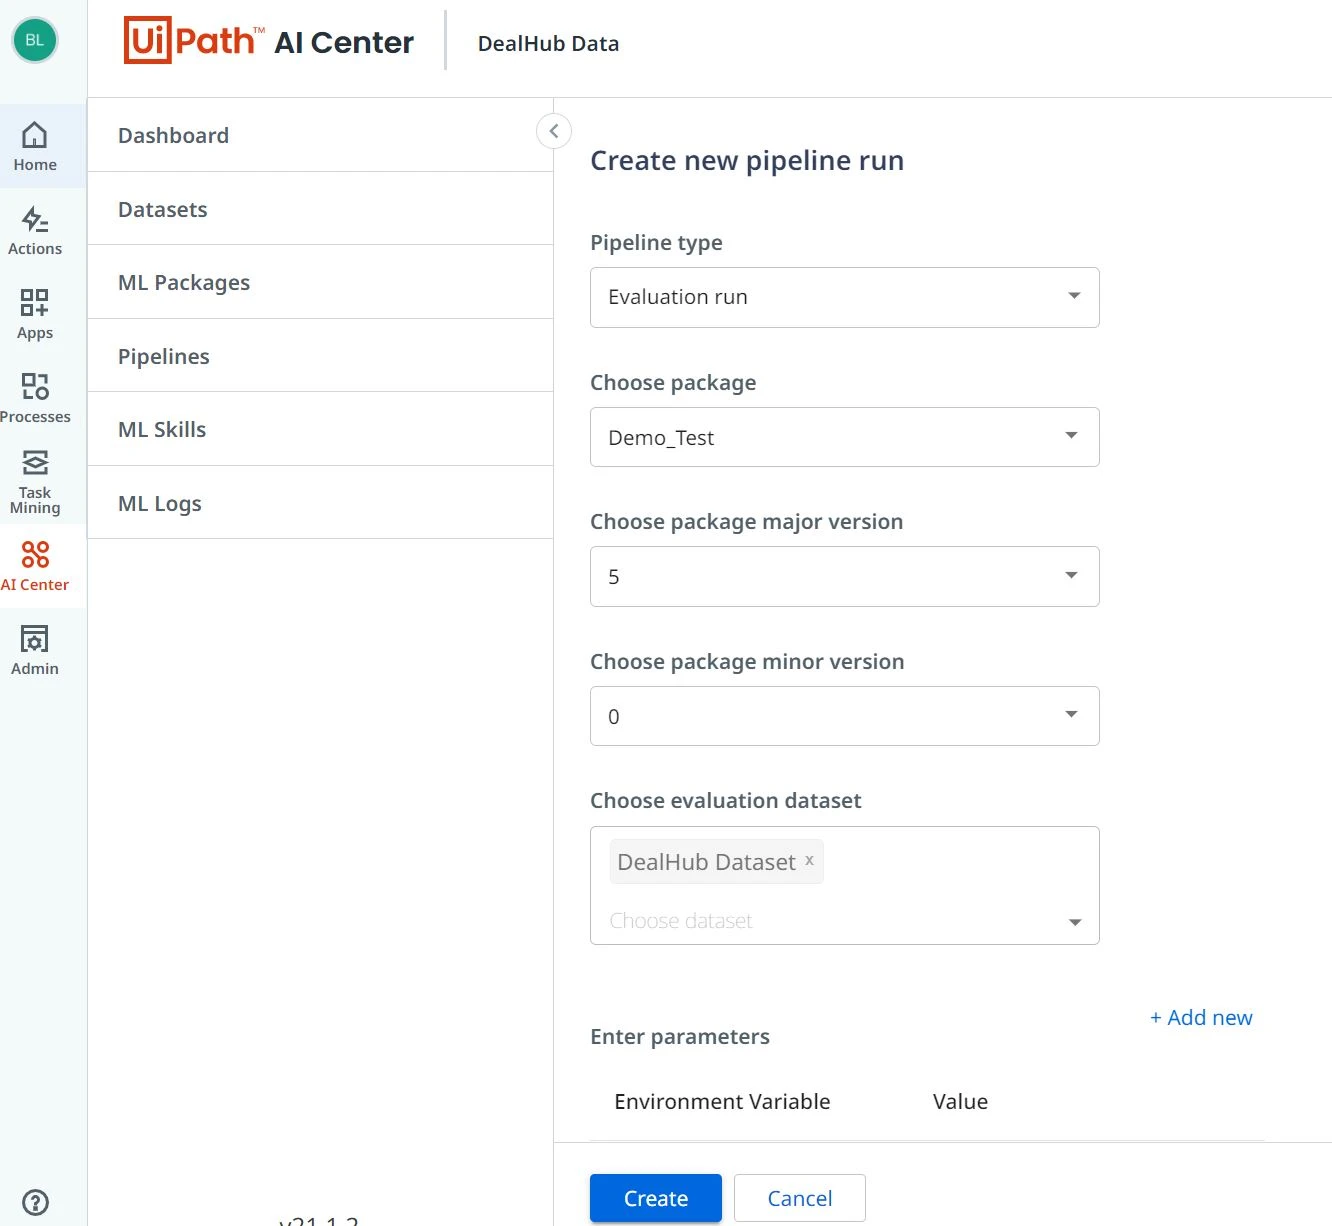Image resolution: width=1332 pixels, height=1226 pixels.
Task: Expand the package major version dropdown
Action: tap(845, 576)
